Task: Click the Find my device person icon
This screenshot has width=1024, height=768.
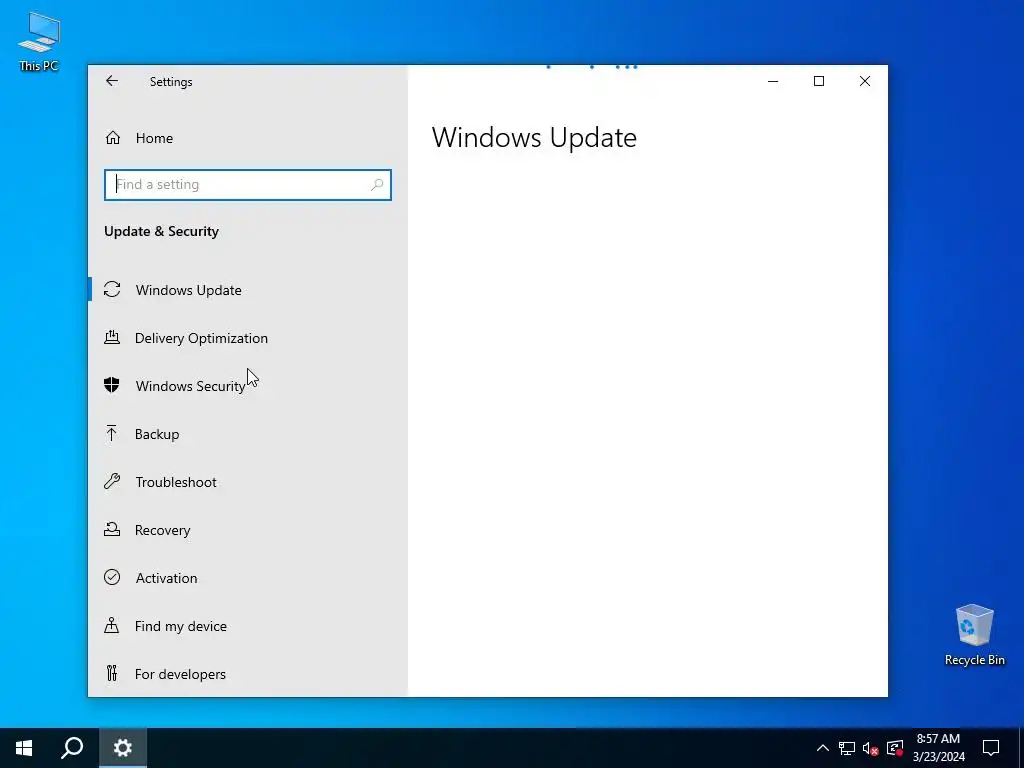Action: 112,625
